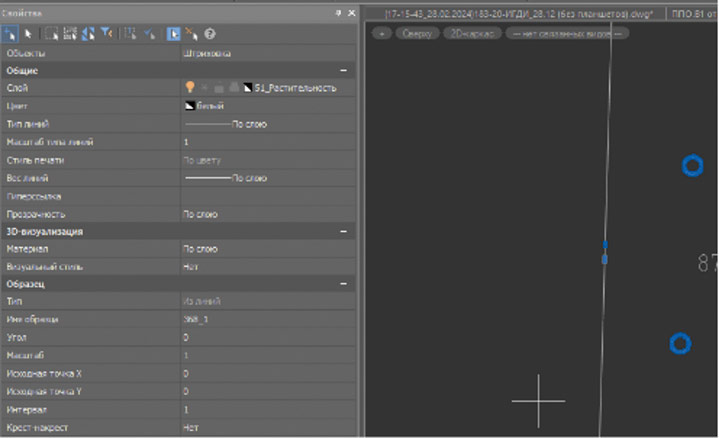Click the text lines with cursor toolbar icon
Screen dimensions: 719x438
click(70, 34)
